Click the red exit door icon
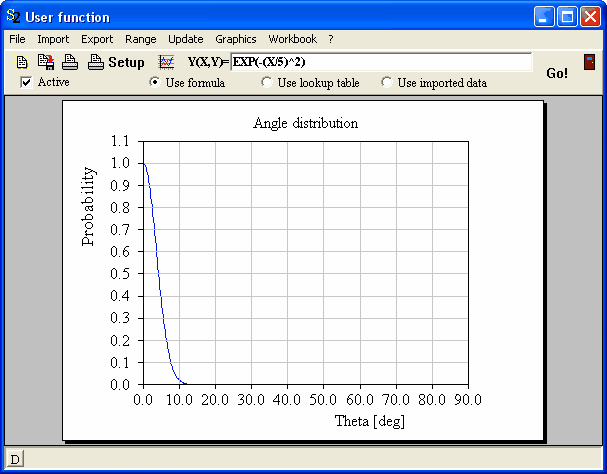Viewport: 607px width, 474px height. click(589, 62)
